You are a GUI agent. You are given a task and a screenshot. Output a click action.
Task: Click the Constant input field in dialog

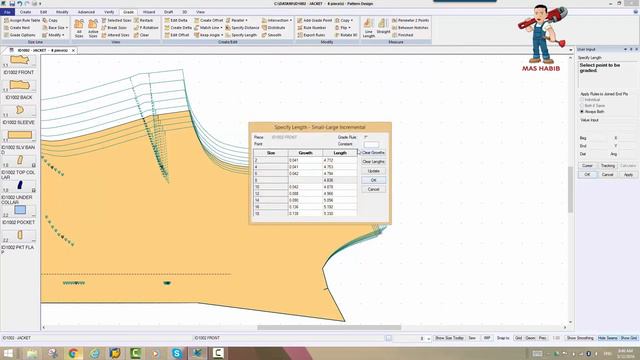371,144
